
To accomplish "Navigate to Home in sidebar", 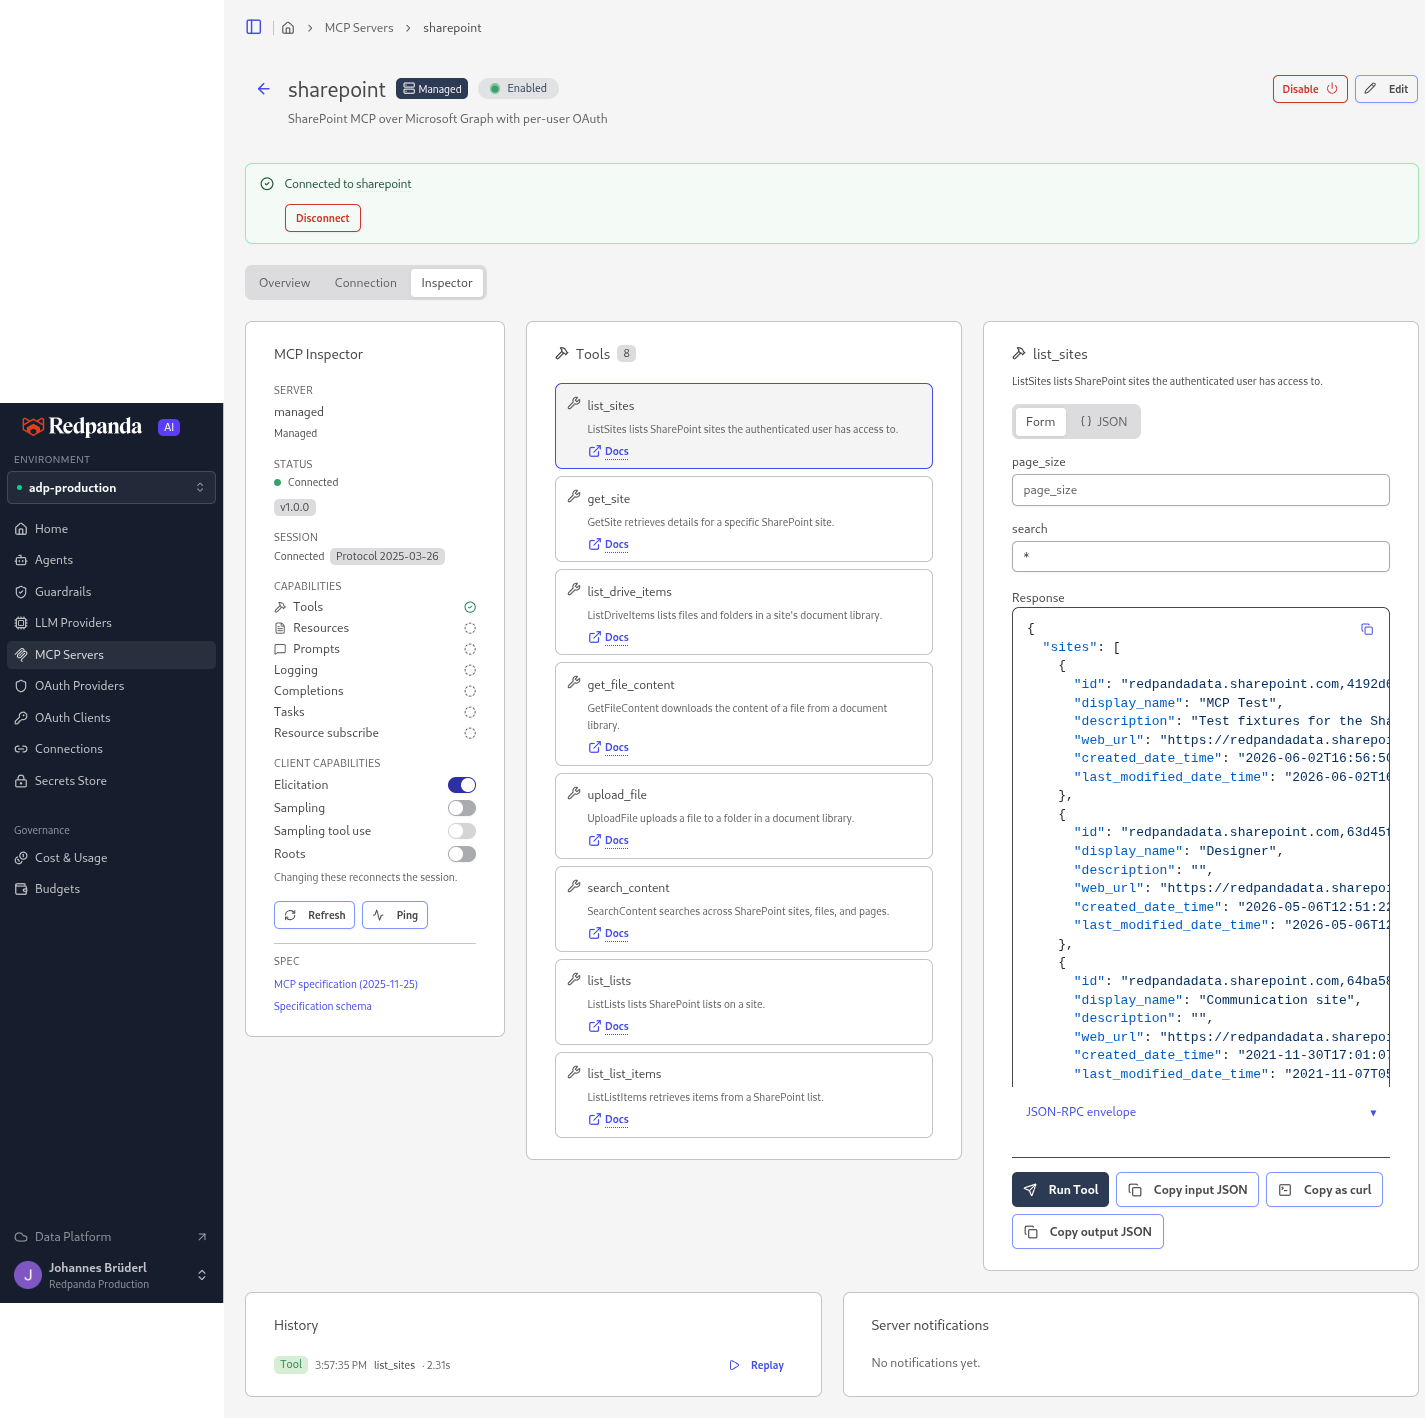I will [x=111, y=529].
